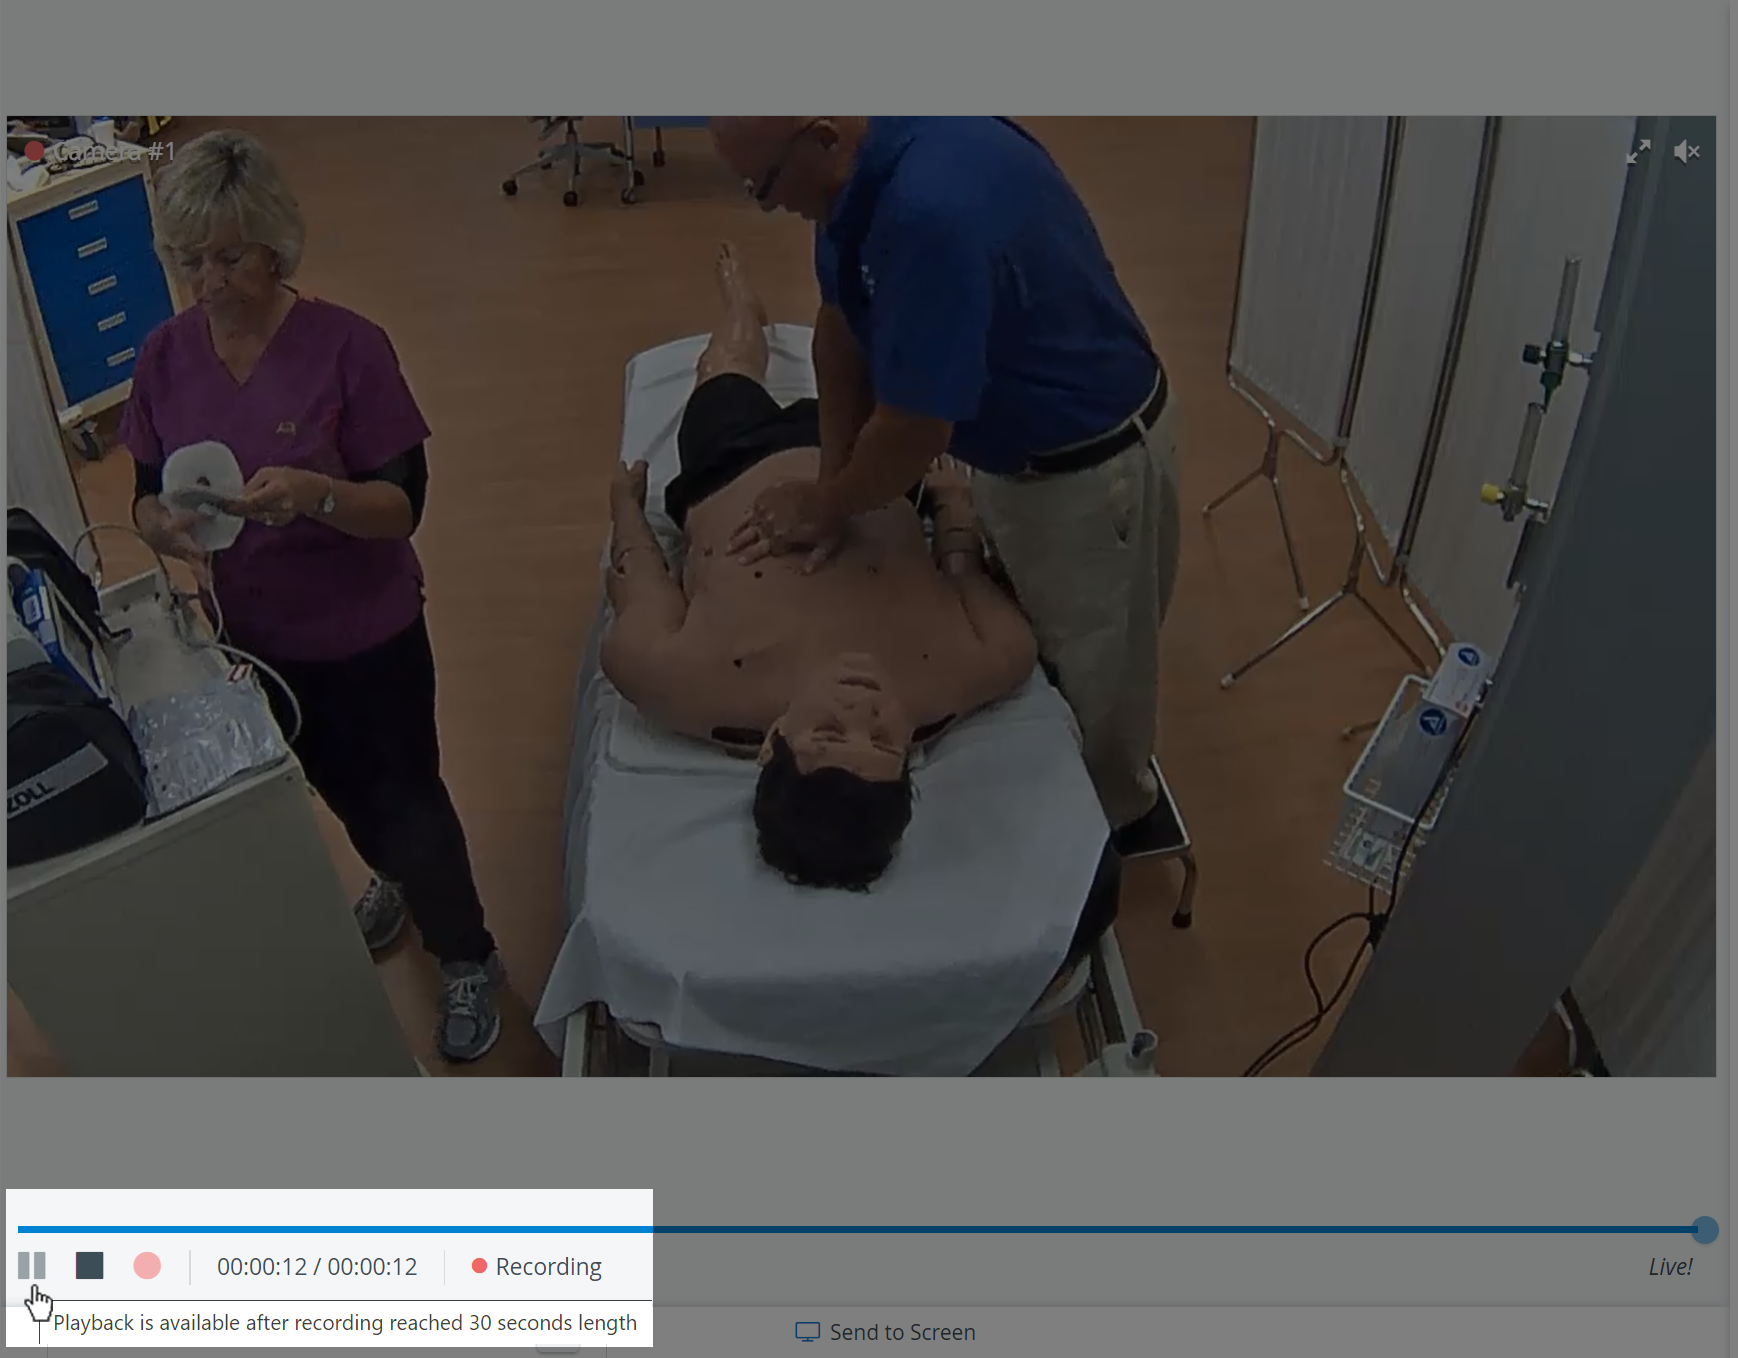
Task: Expand the camera view to fullscreen
Action: 1638,152
